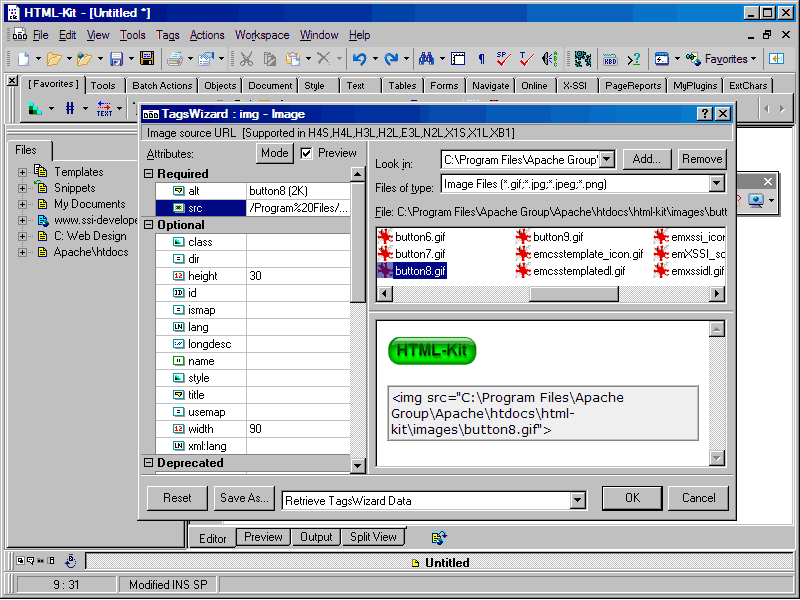
Task: Click the Save floppy disk icon
Action: point(116,59)
